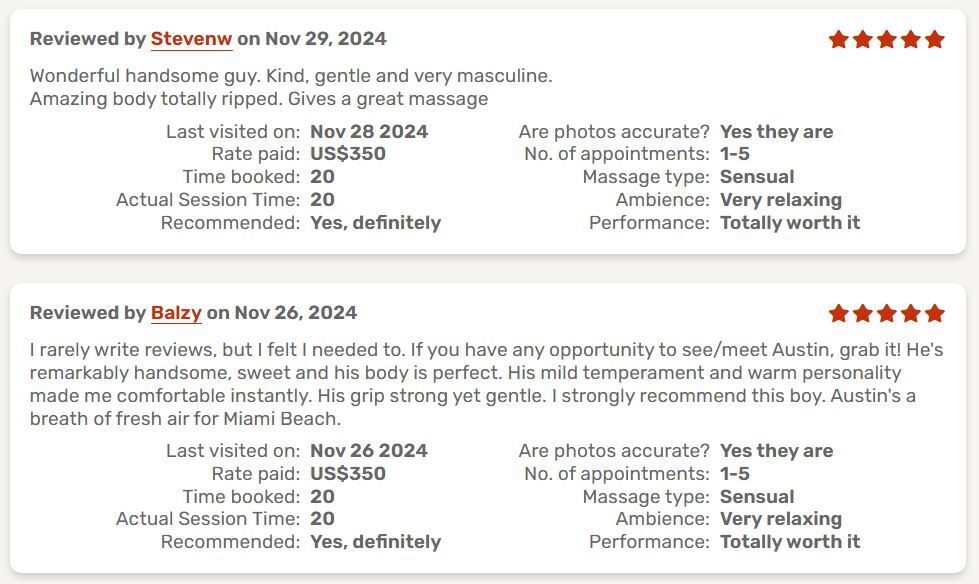979x584 pixels.
Task: Click 'Yes, definitely' in Balzy's review
Action: click(x=375, y=542)
